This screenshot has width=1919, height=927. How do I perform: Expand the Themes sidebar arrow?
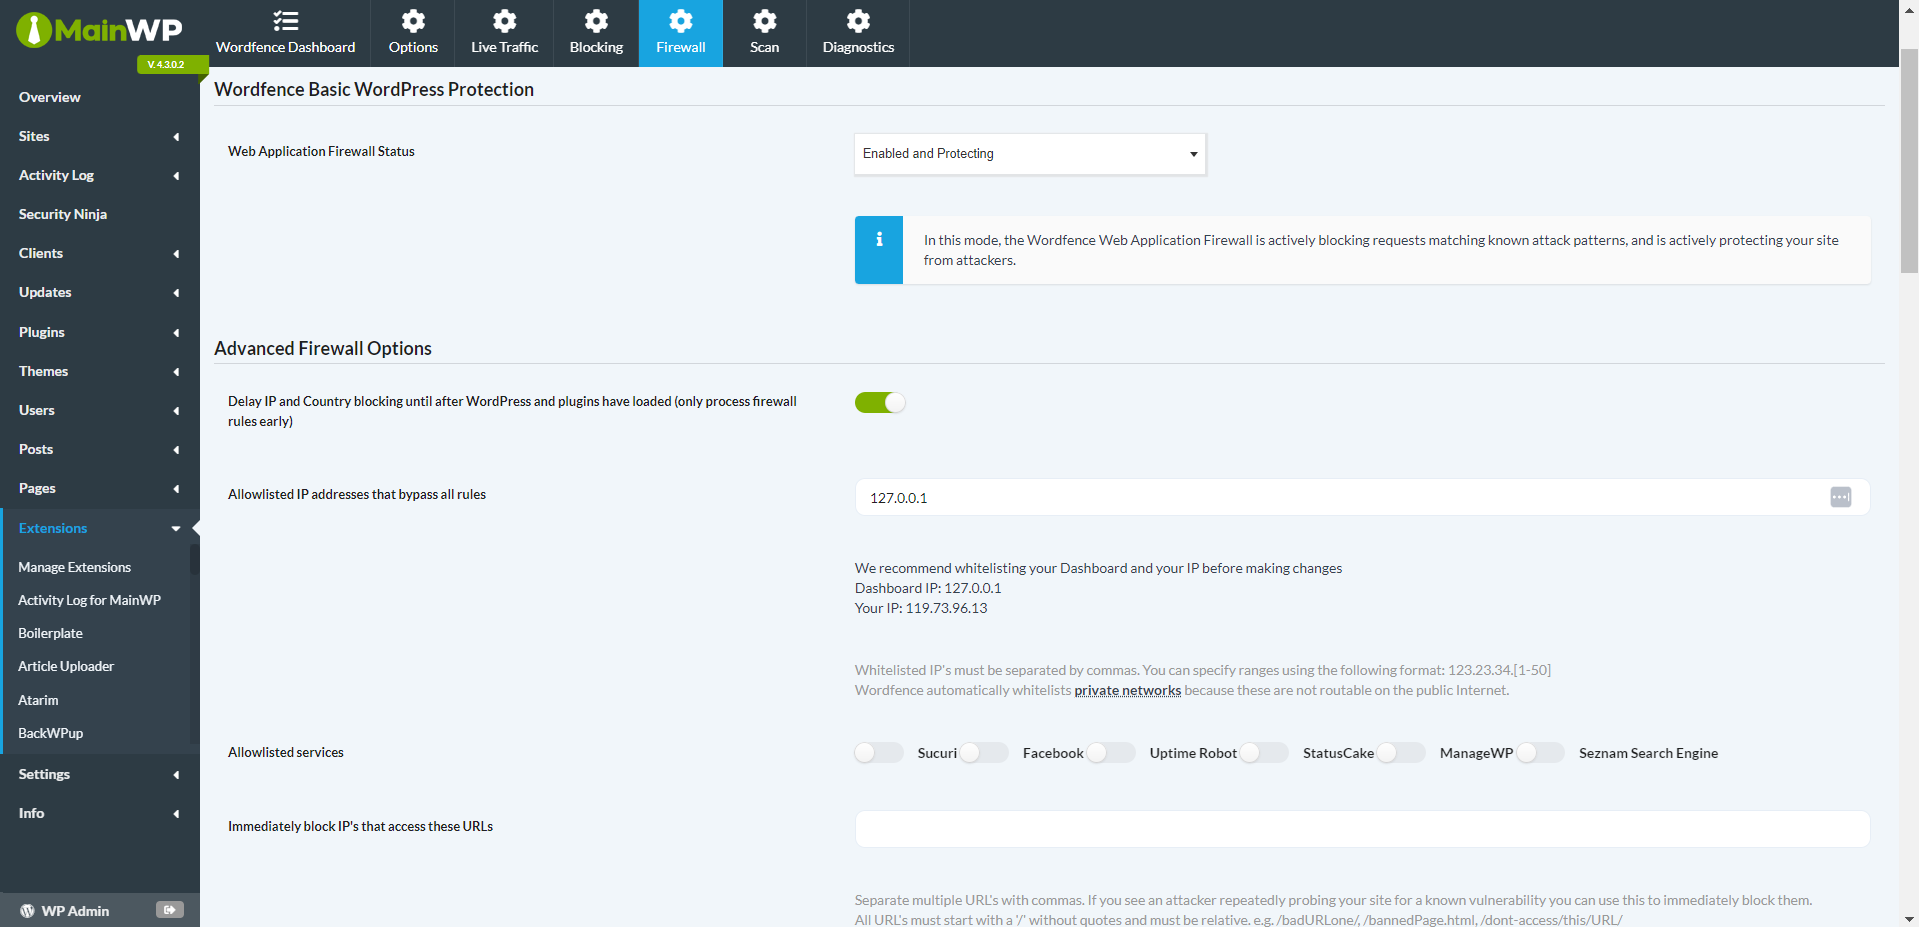pos(176,372)
